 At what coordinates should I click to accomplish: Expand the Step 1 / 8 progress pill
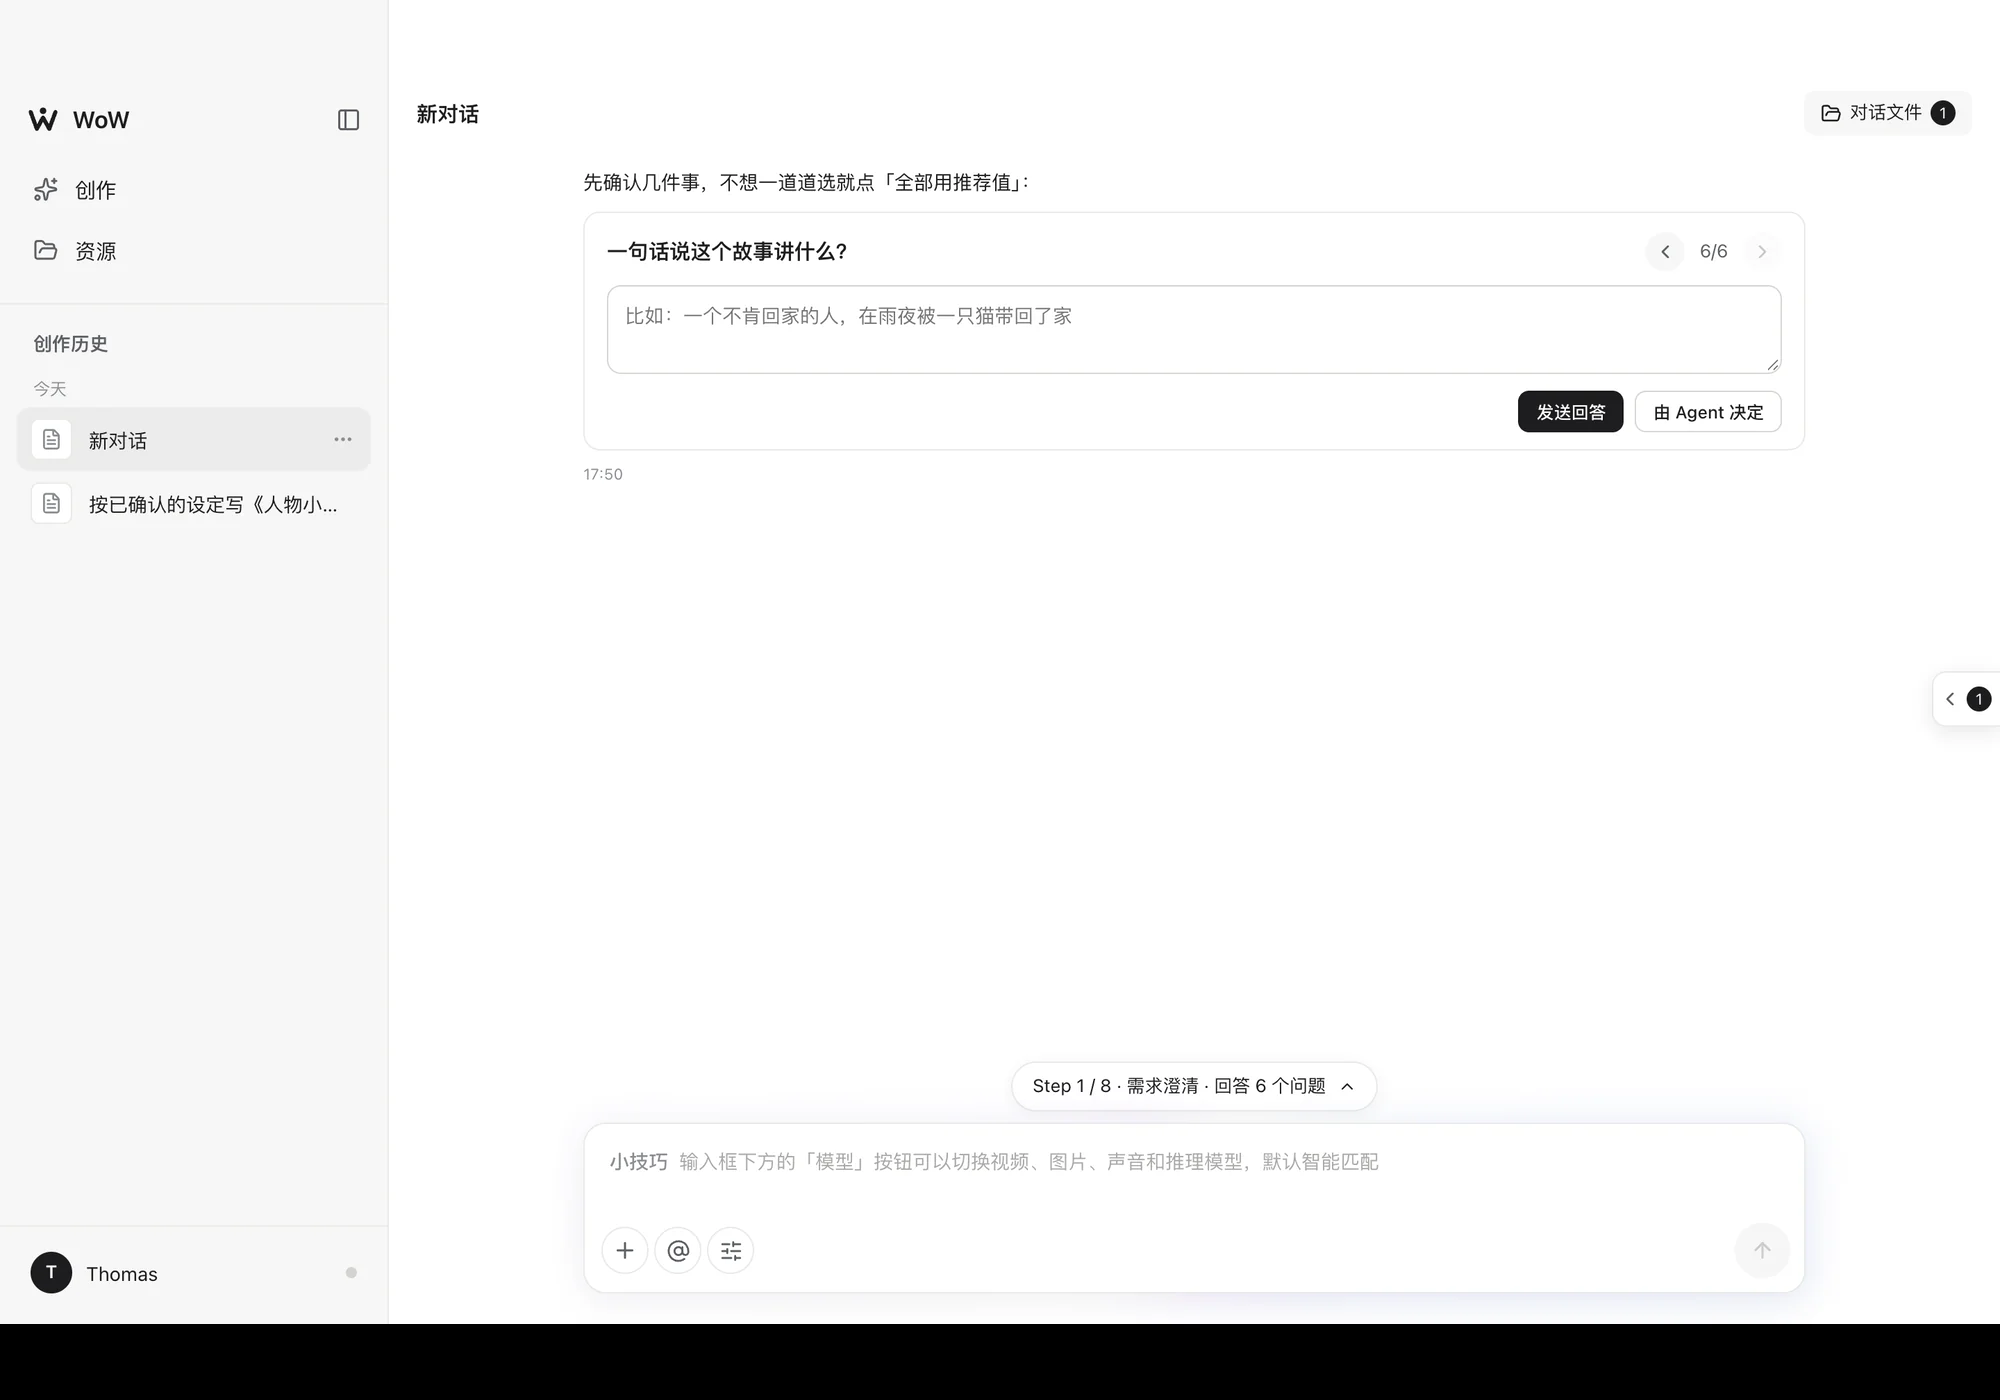click(1194, 1086)
